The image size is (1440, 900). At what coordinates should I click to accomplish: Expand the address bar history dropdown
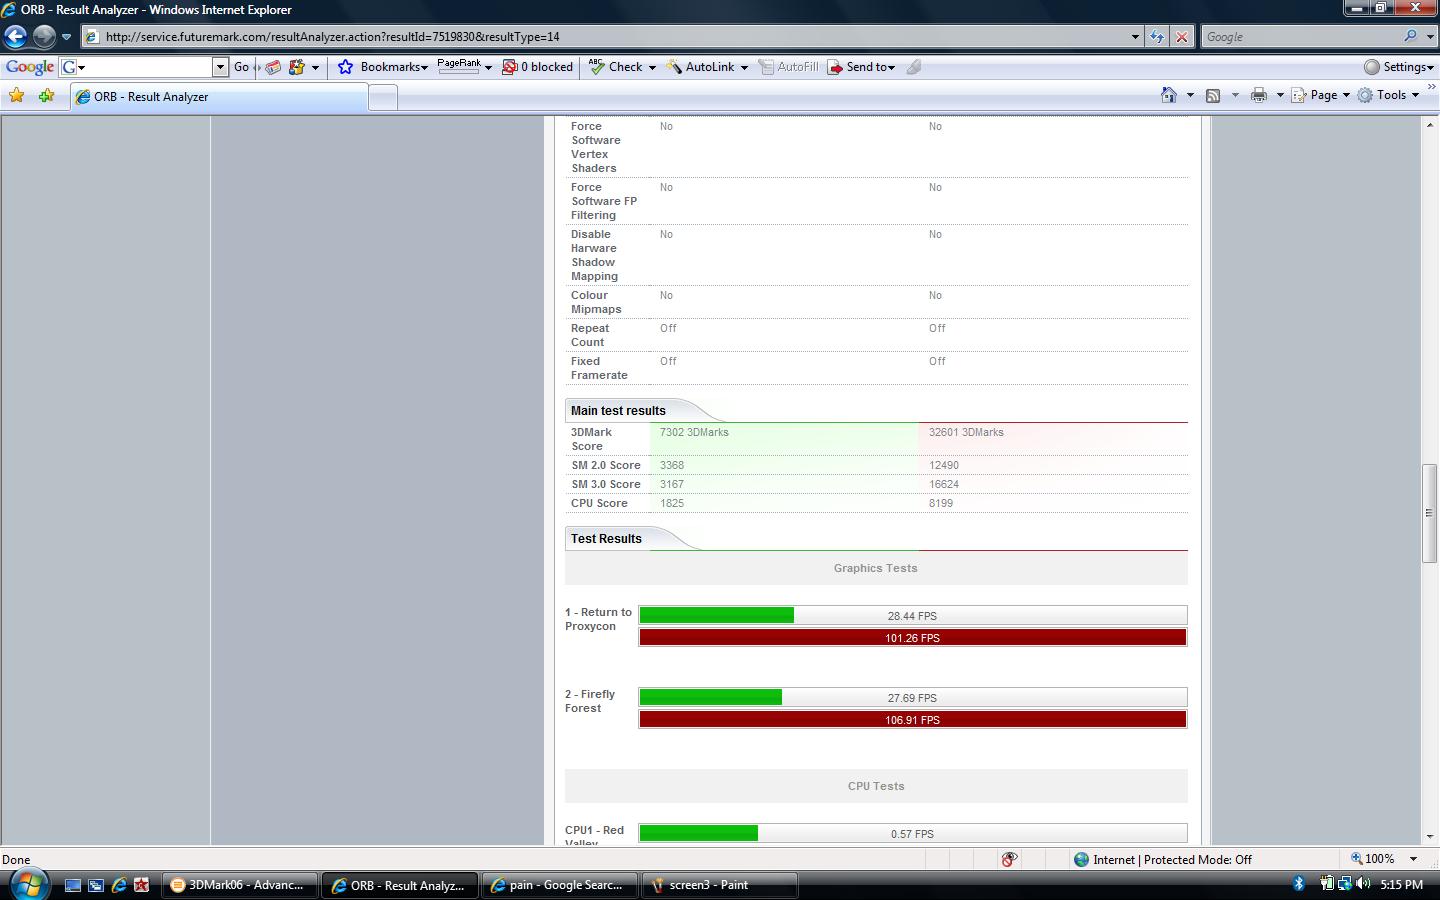(x=1135, y=37)
